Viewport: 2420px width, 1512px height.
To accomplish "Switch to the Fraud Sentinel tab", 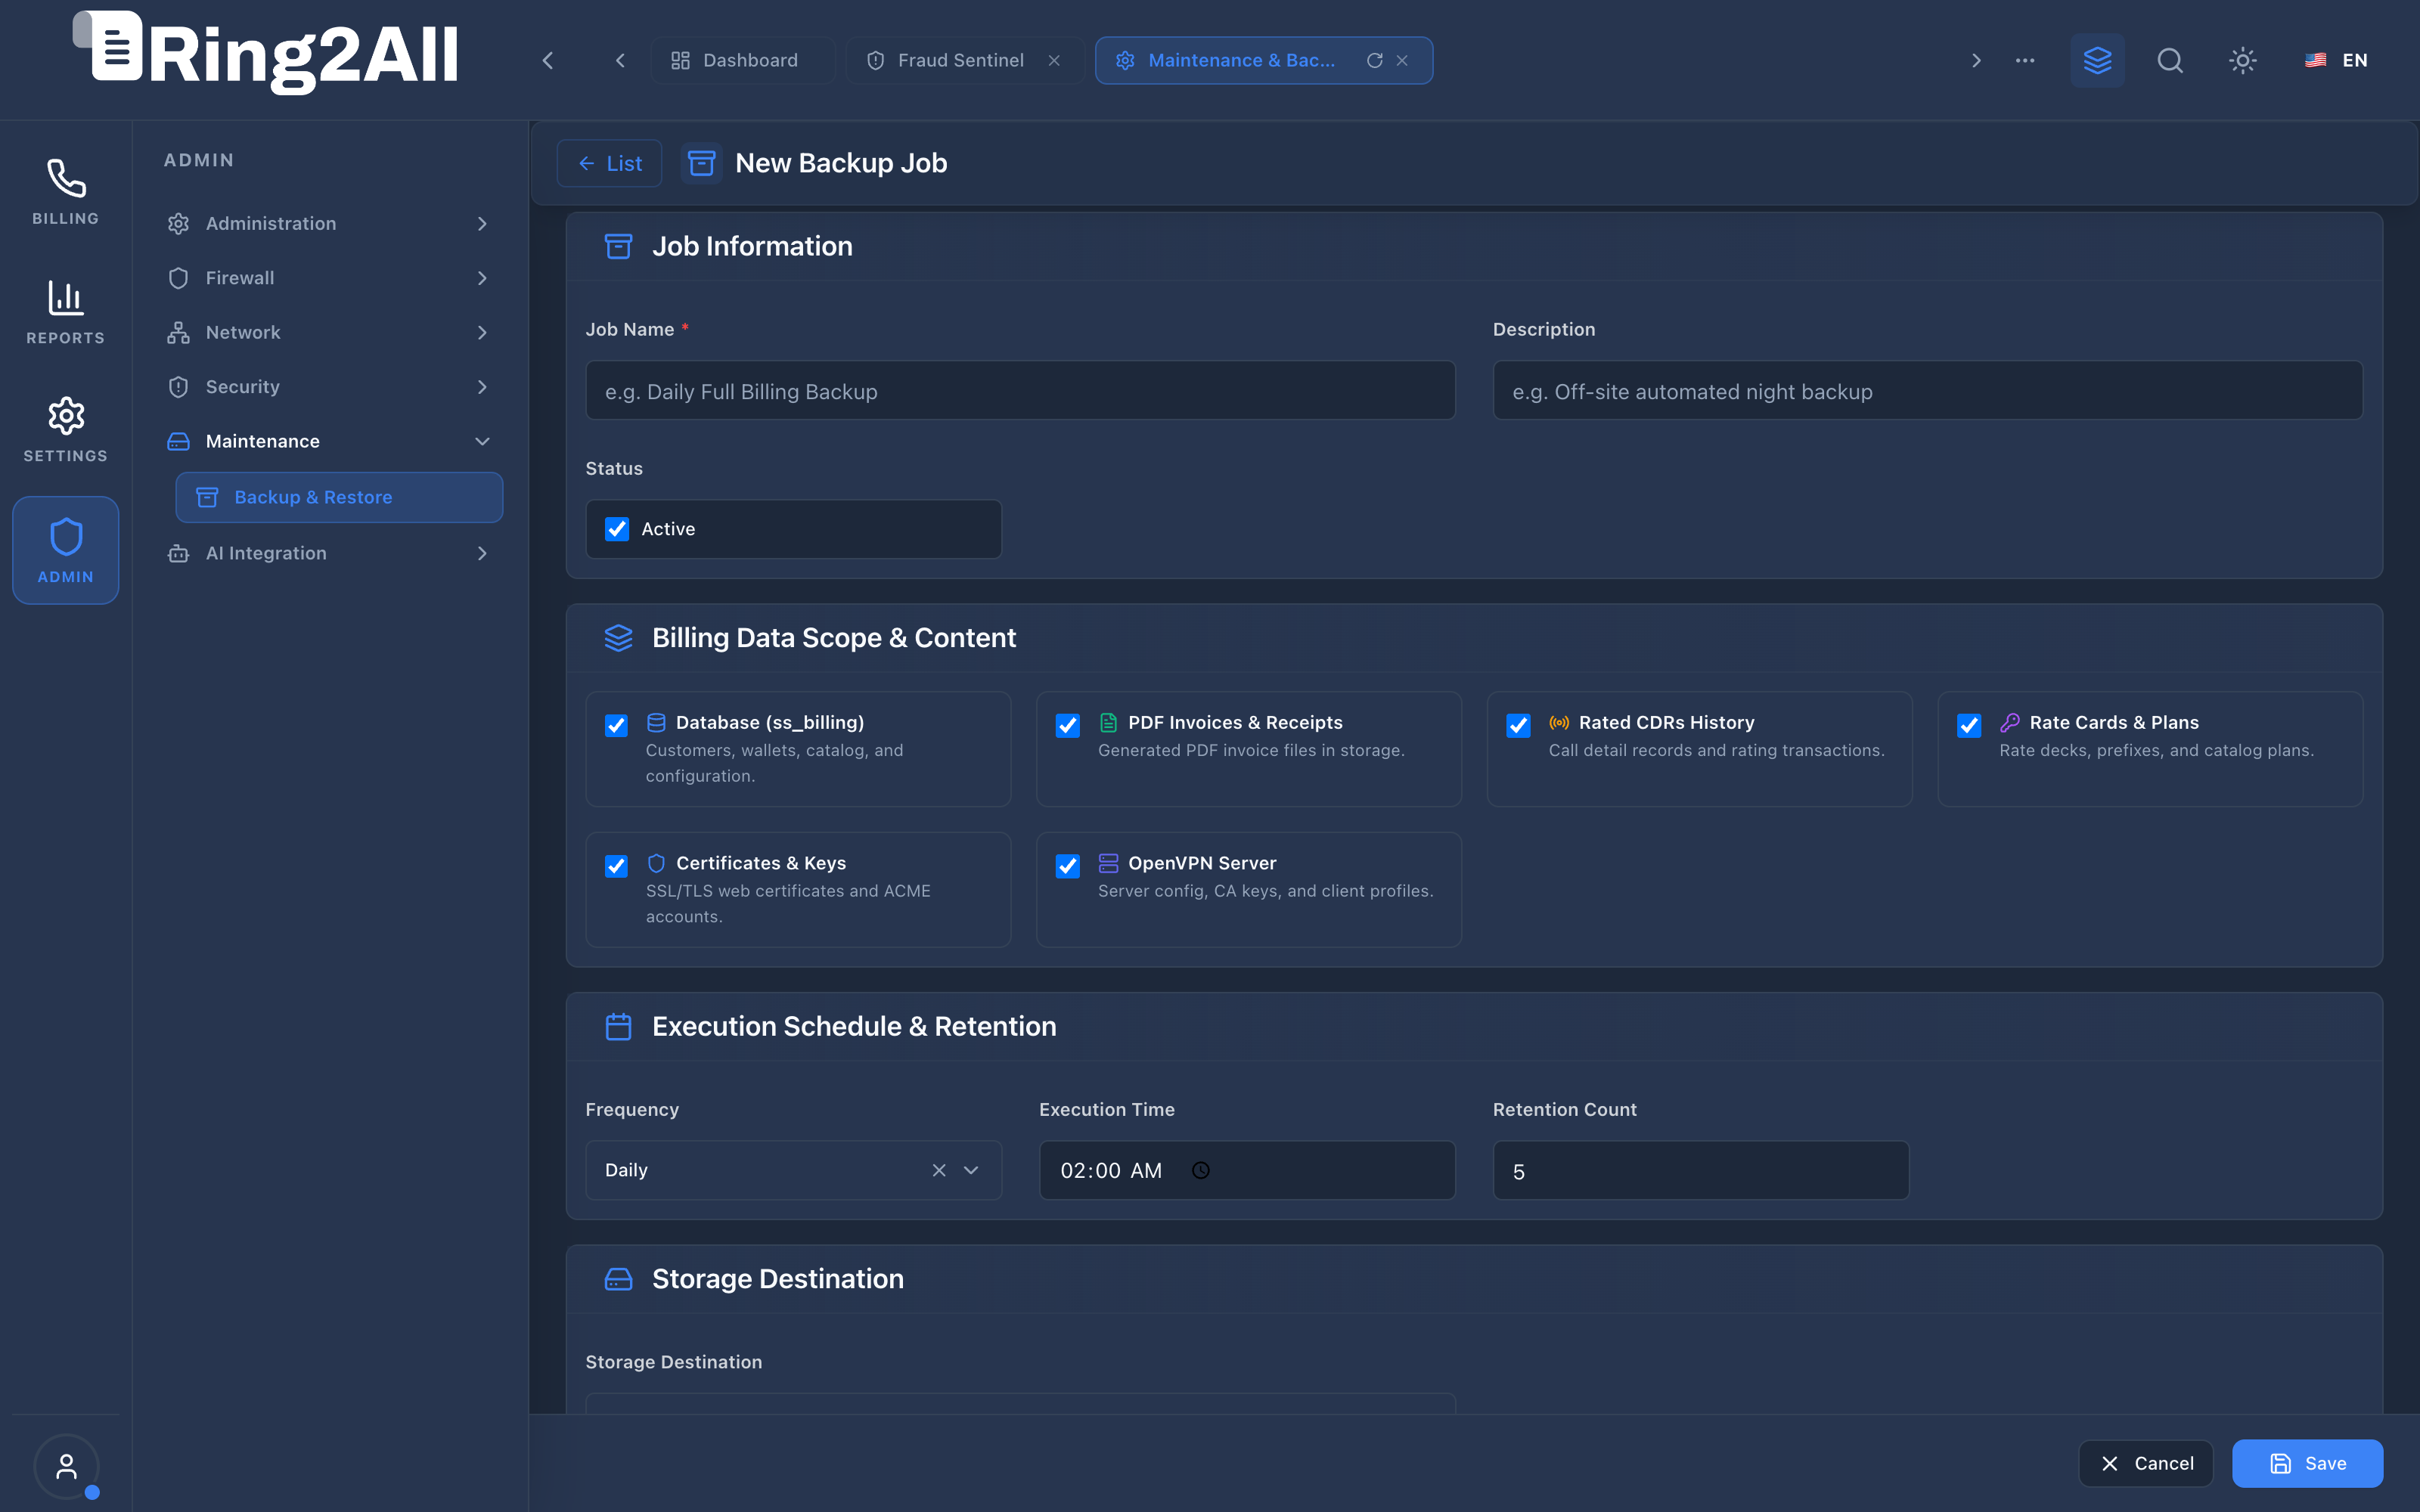I will click(965, 60).
